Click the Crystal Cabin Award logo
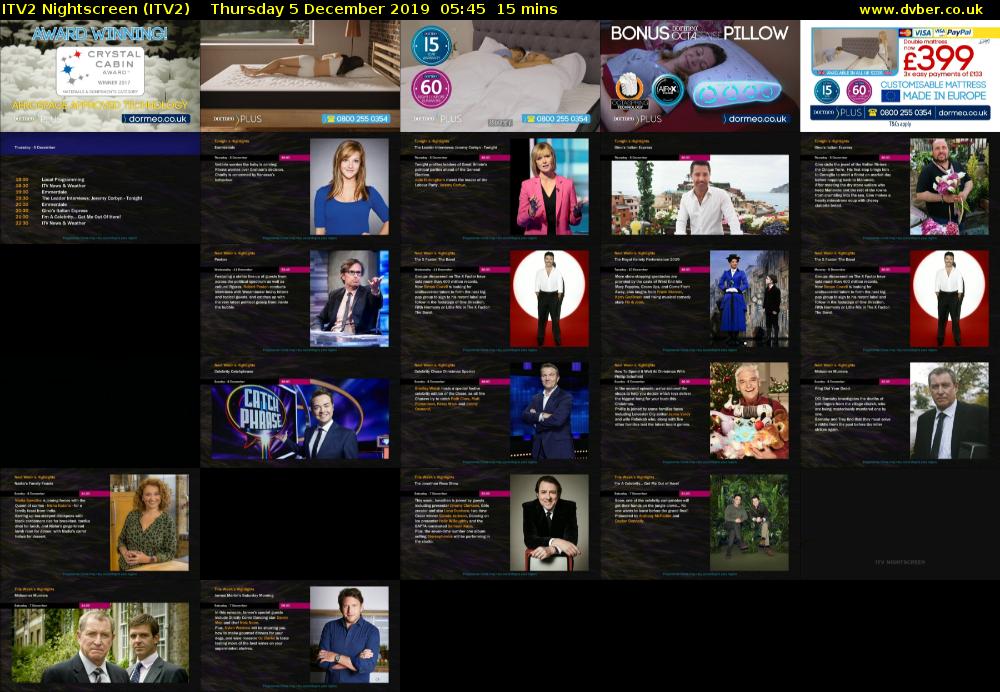The height and width of the screenshot is (692, 1000). [x=100, y=71]
